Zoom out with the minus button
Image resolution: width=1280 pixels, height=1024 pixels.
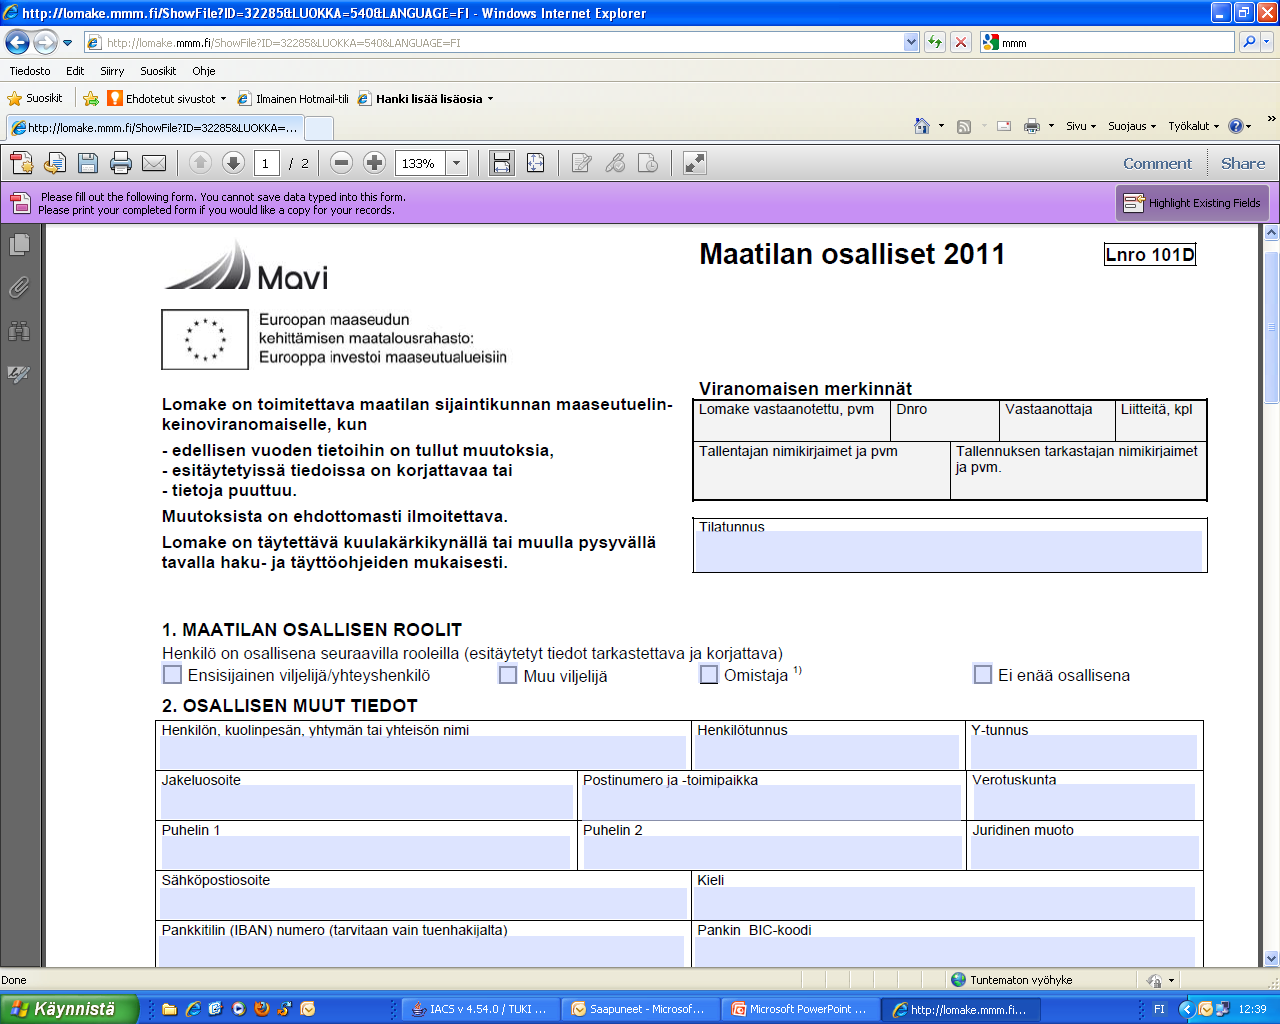(341, 163)
